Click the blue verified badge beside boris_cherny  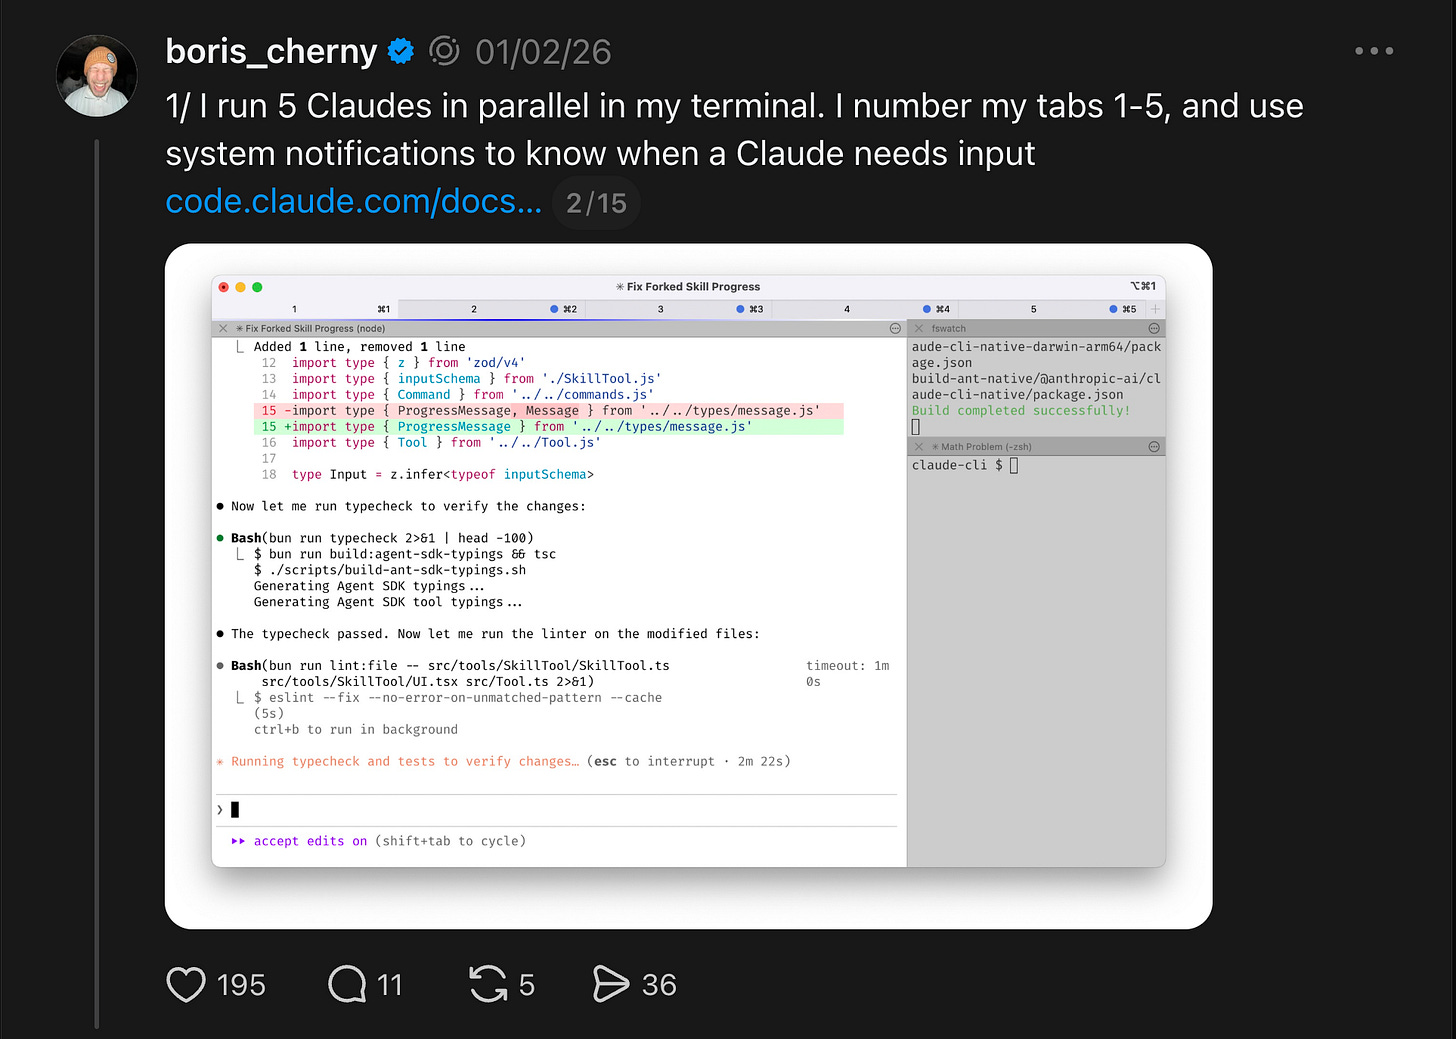pyautogui.click(x=401, y=51)
